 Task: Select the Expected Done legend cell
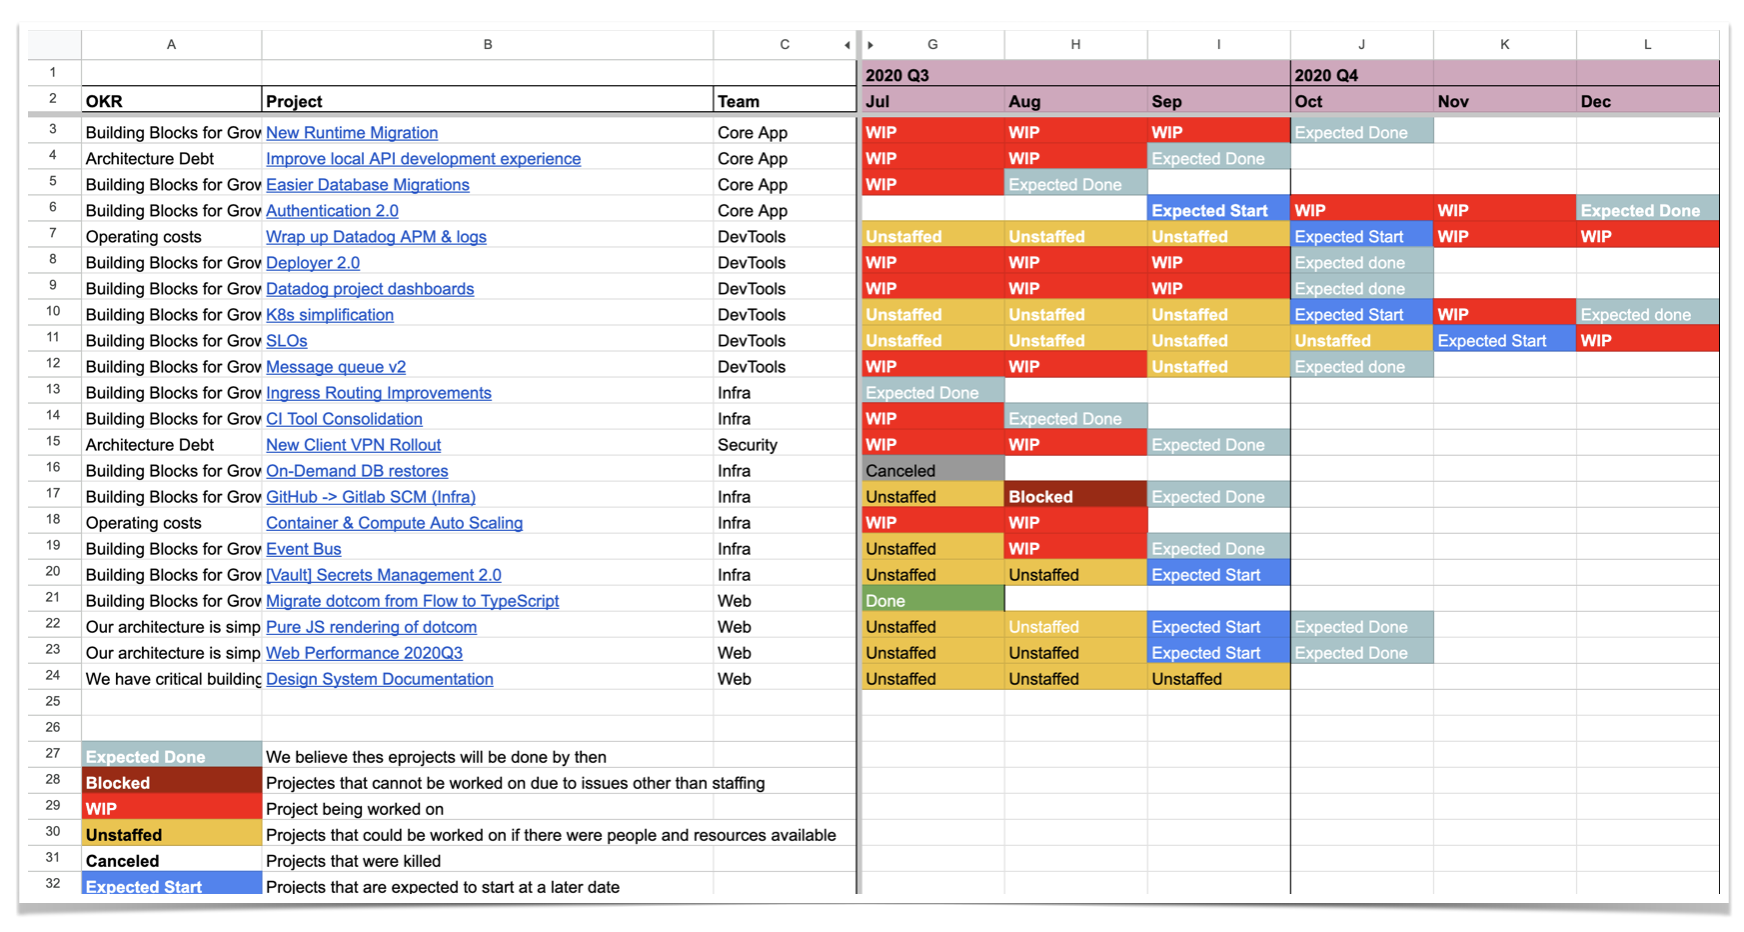(171, 756)
